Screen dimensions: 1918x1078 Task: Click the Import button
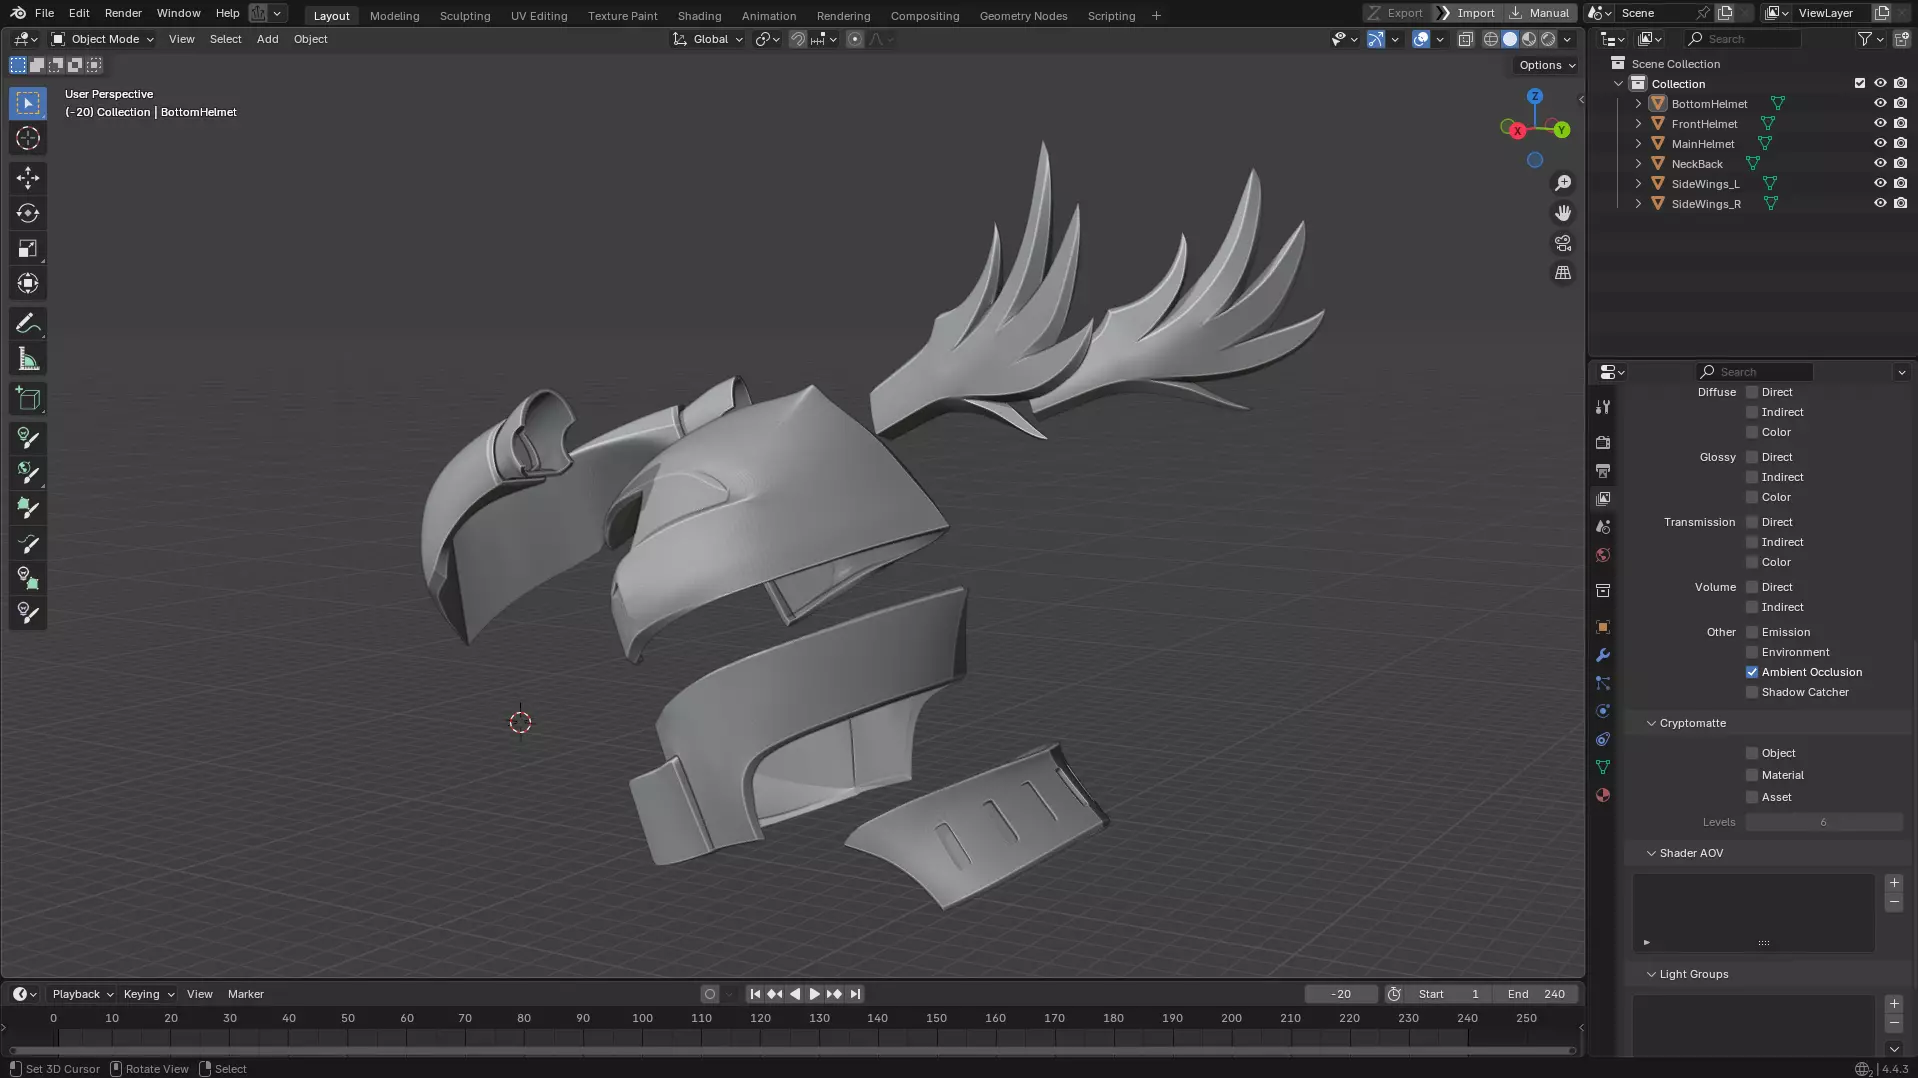[x=1466, y=13]
